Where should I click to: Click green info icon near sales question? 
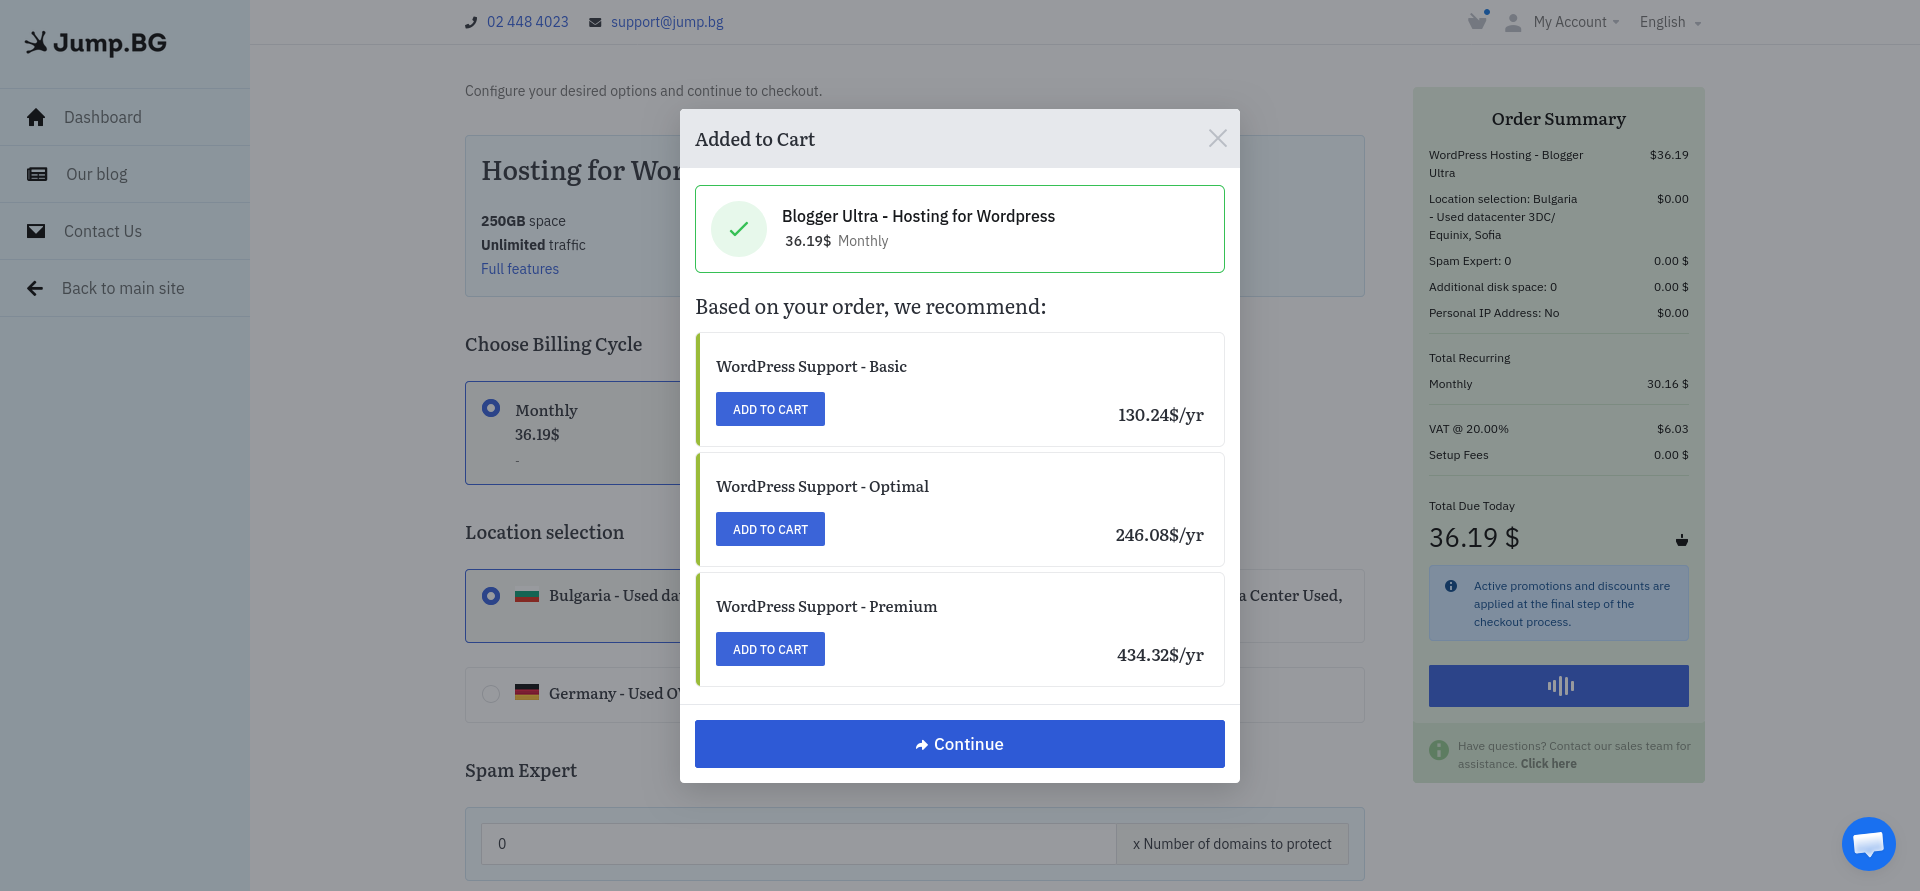click(1439, 750)
